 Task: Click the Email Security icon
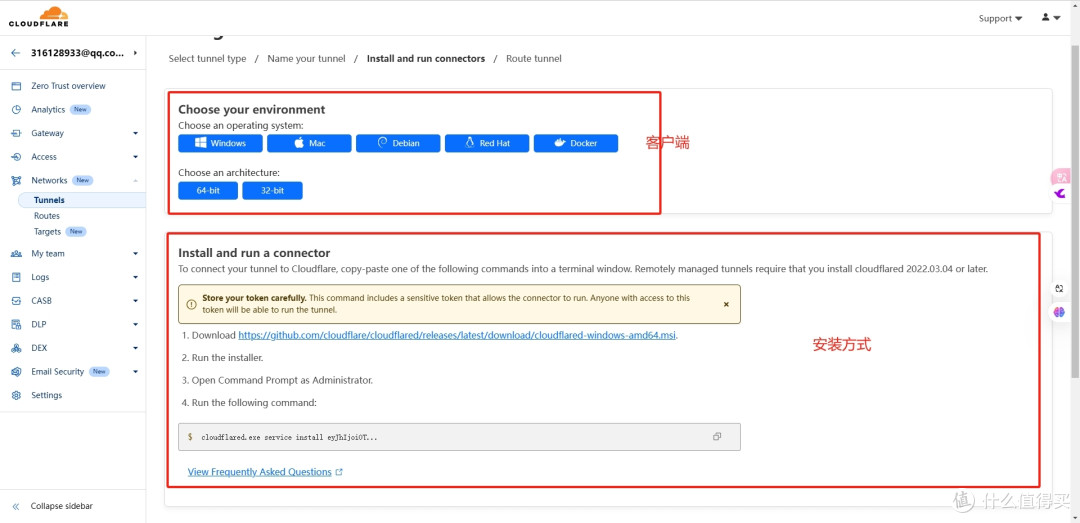(17, 372)
